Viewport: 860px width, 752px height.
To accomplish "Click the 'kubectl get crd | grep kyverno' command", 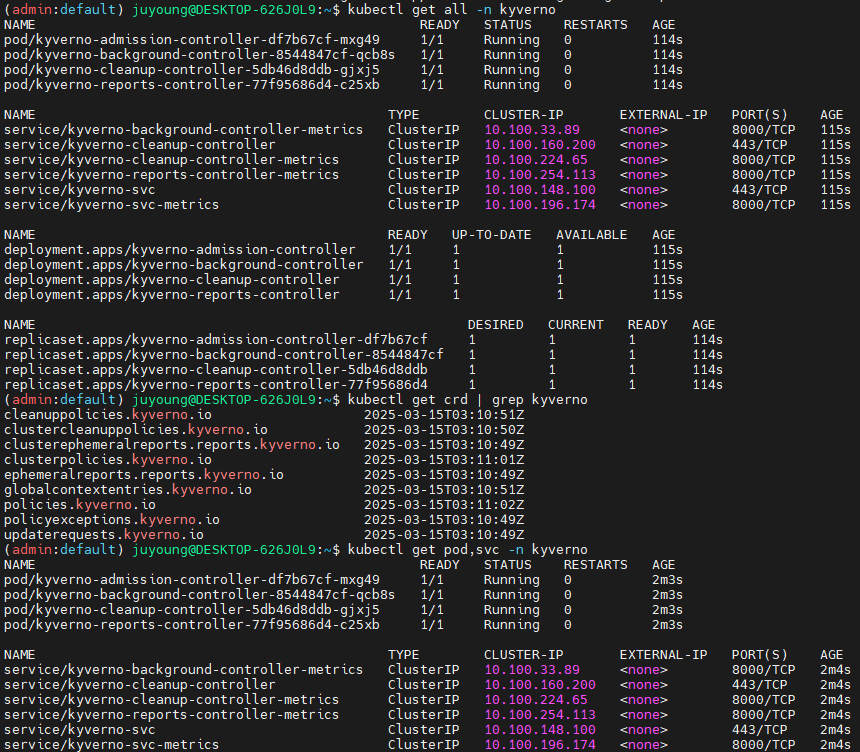I will coord(467,399).
